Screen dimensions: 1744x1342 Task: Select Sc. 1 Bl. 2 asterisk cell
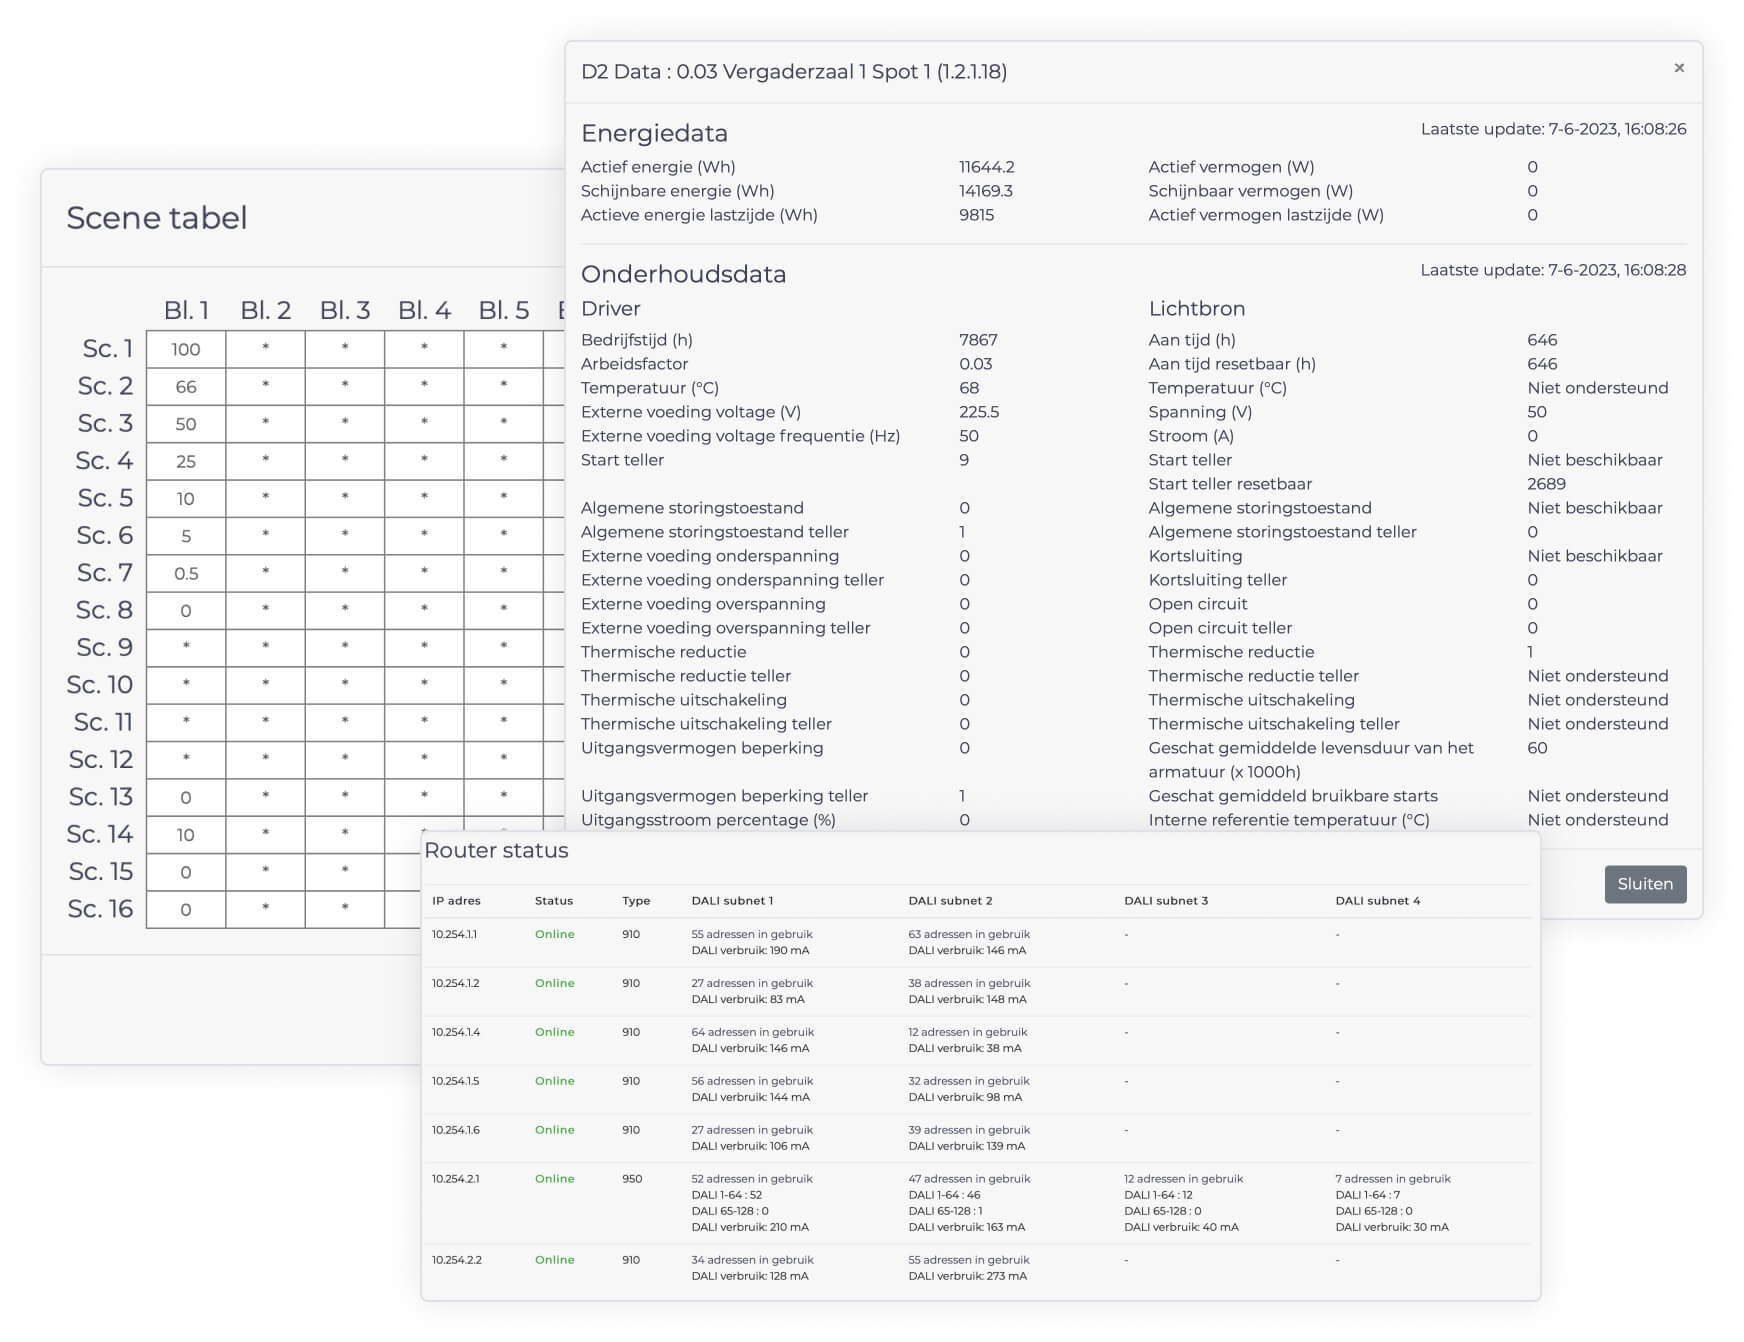265,349
